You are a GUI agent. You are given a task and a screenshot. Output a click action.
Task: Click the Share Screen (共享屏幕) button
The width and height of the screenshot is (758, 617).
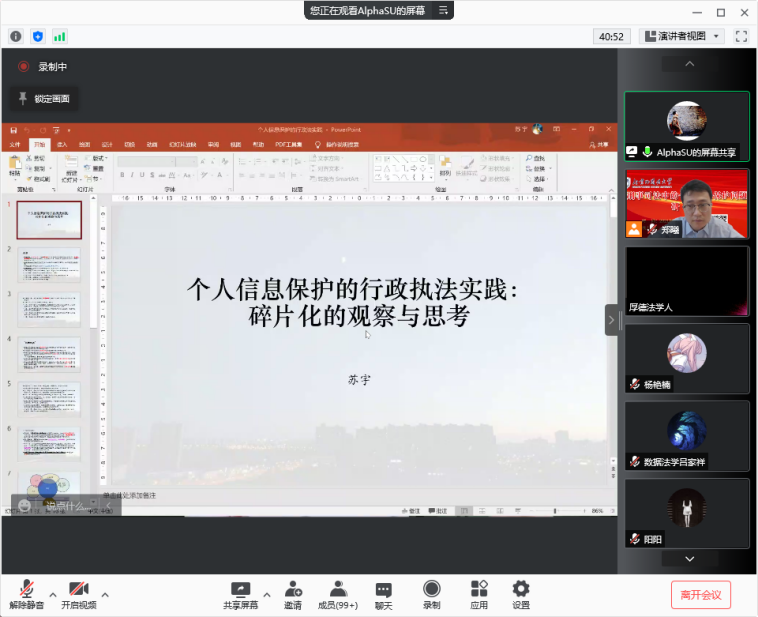pos(240,595)
